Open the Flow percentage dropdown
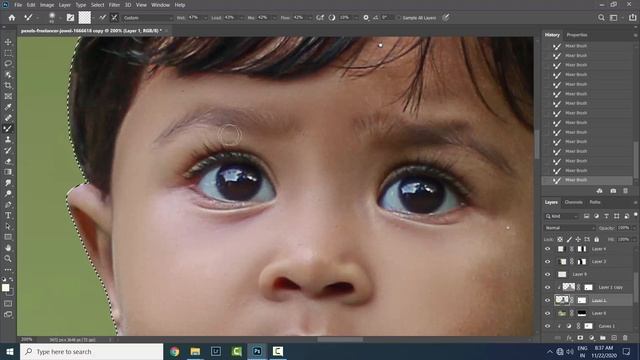Screen dimensions: 640x360 coord(309,18)
